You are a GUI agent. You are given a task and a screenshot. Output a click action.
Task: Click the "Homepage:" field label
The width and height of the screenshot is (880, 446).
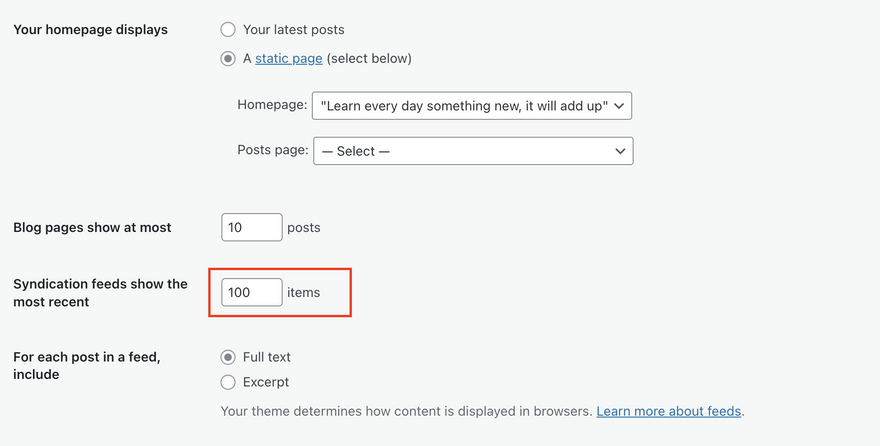coord(271,105)
